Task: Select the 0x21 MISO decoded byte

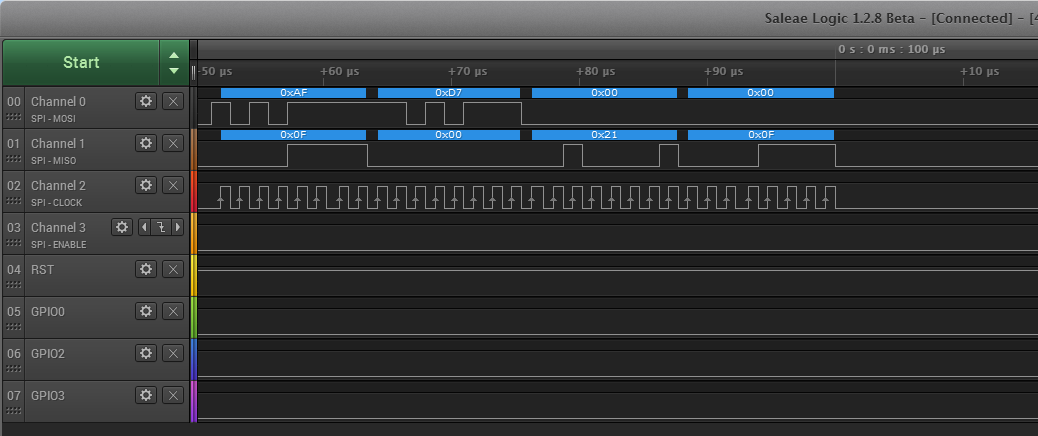Action: tap(604, 135)
